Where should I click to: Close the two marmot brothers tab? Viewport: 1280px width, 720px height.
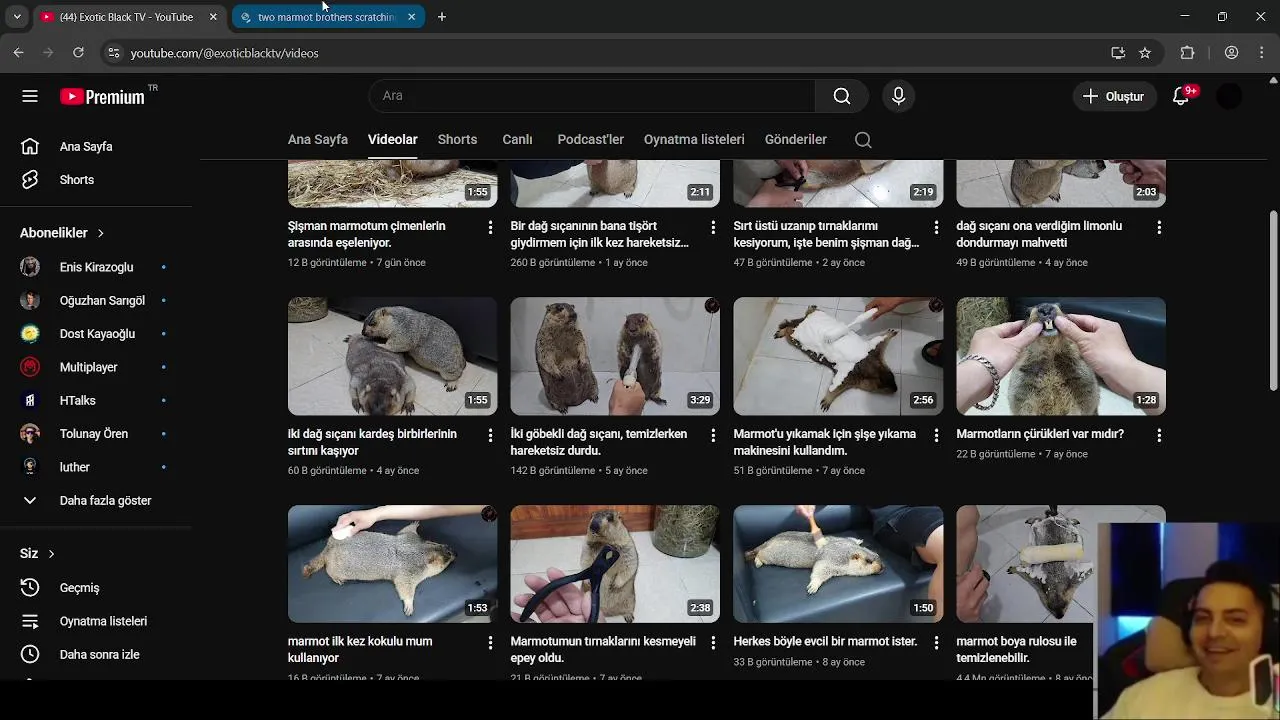(411, 17)
